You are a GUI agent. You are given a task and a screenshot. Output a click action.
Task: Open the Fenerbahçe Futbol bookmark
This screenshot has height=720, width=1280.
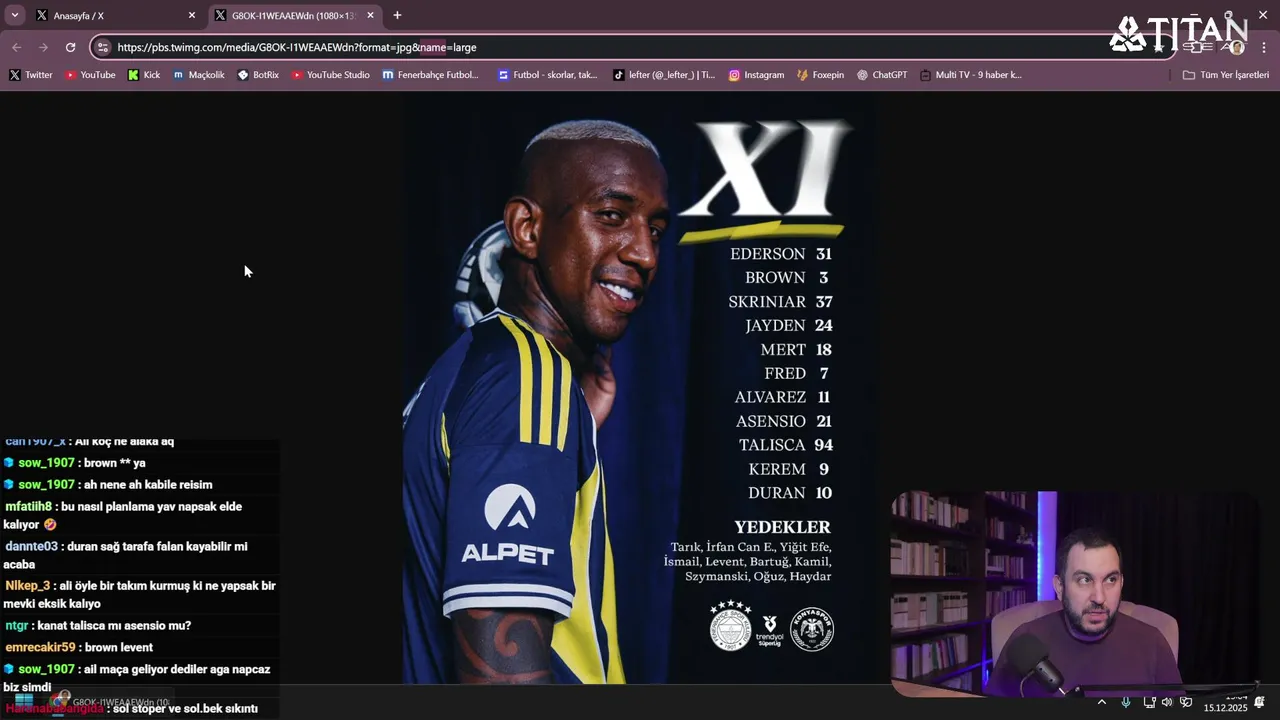(431, 75)
